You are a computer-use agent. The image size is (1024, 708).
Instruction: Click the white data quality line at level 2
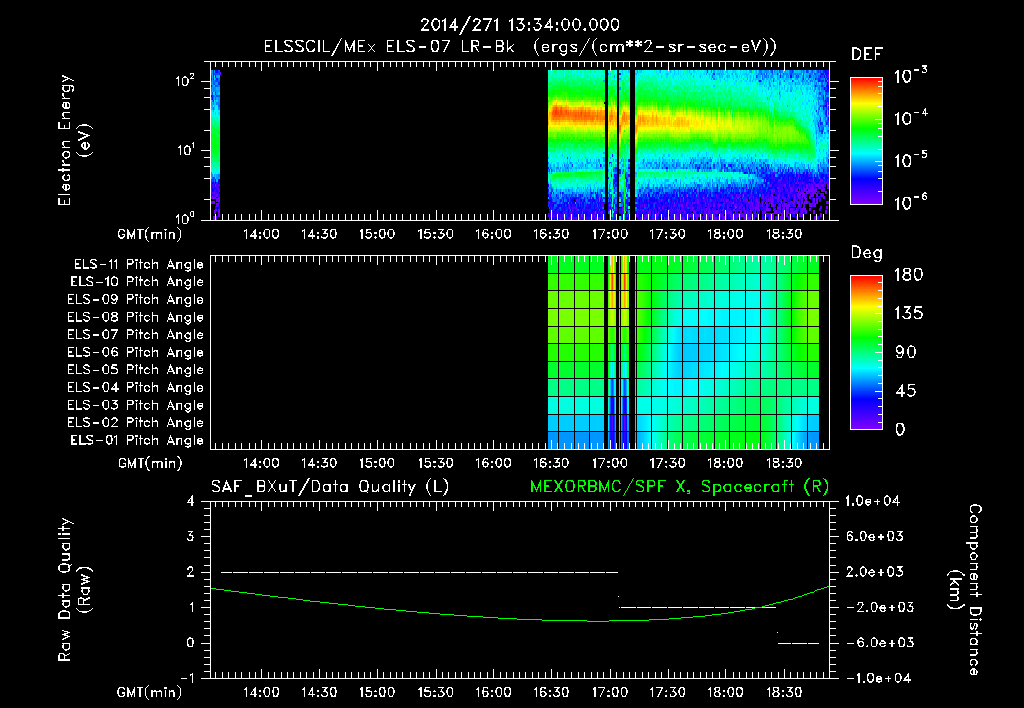pos(419,572)
